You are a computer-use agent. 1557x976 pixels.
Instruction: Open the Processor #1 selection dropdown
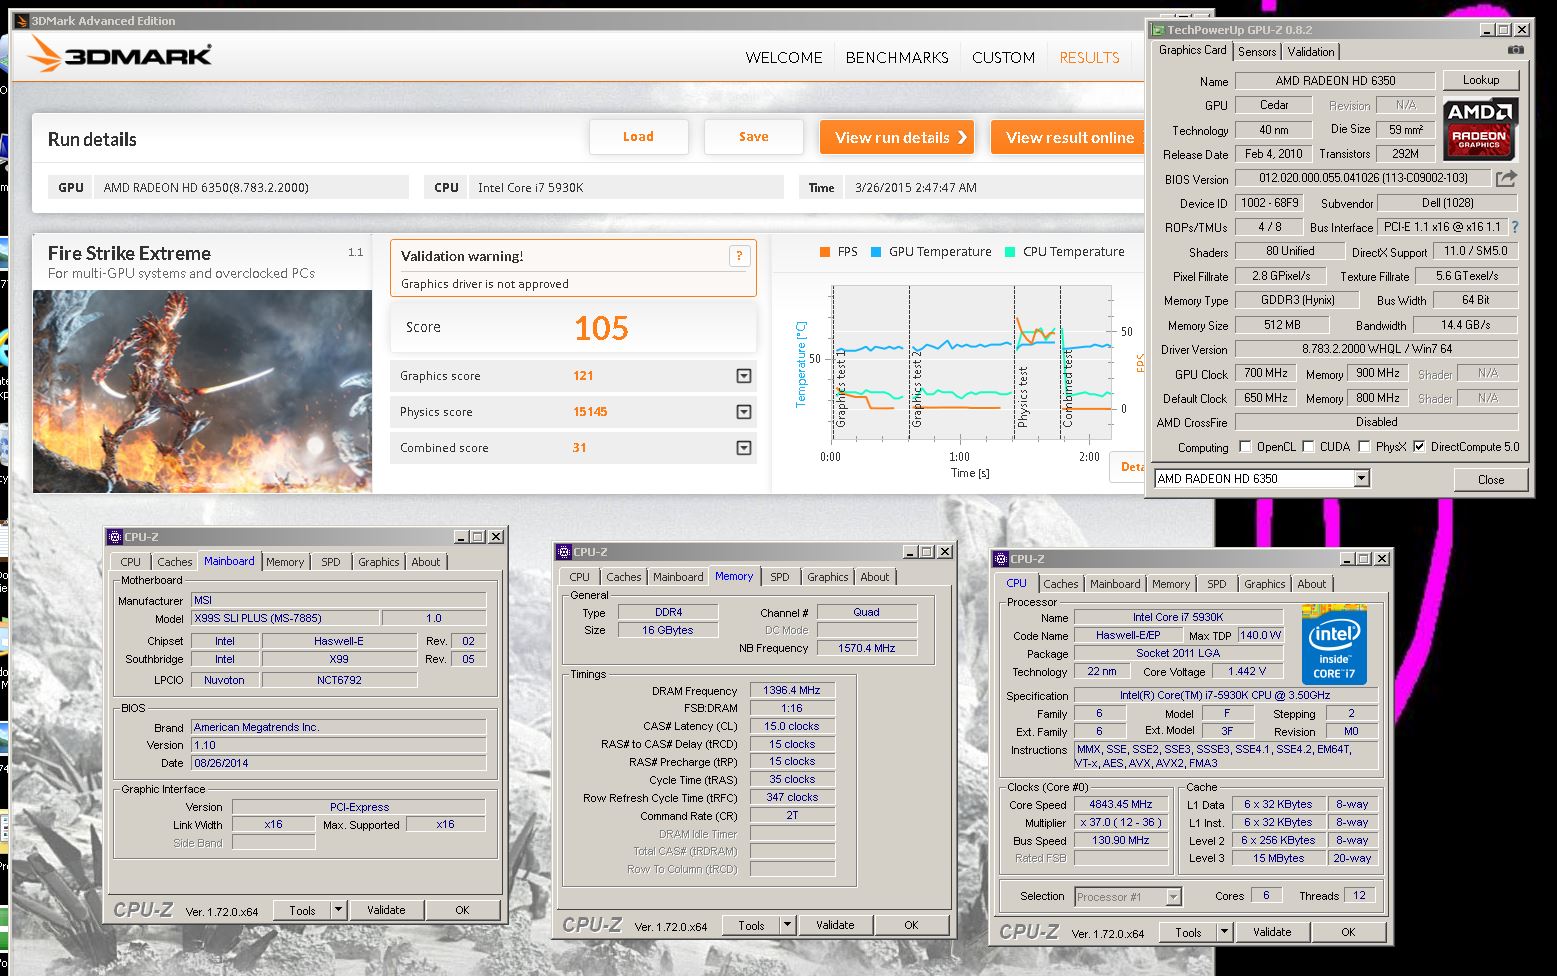point(1174,897)
